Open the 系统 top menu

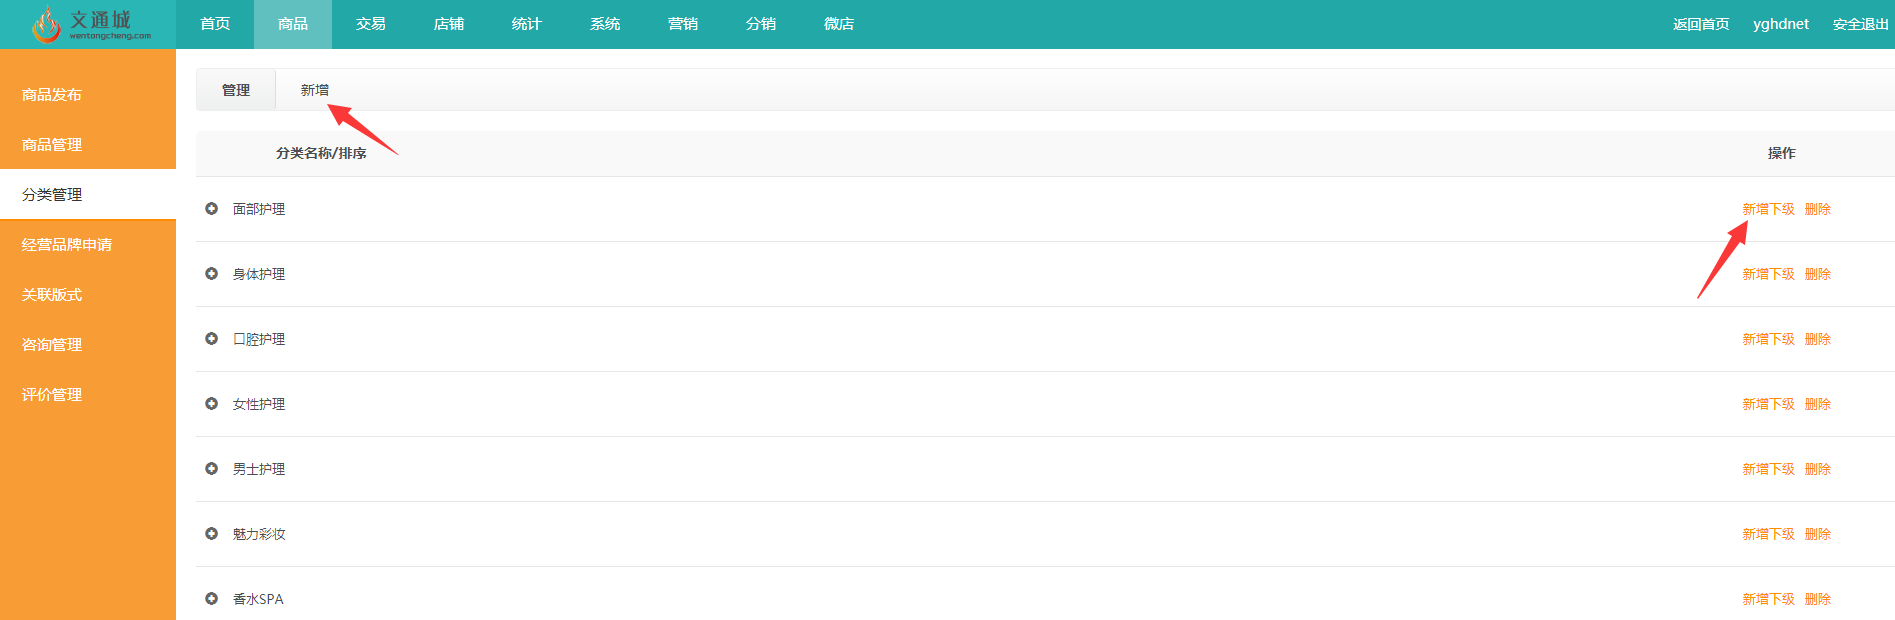tap(605, 24)
